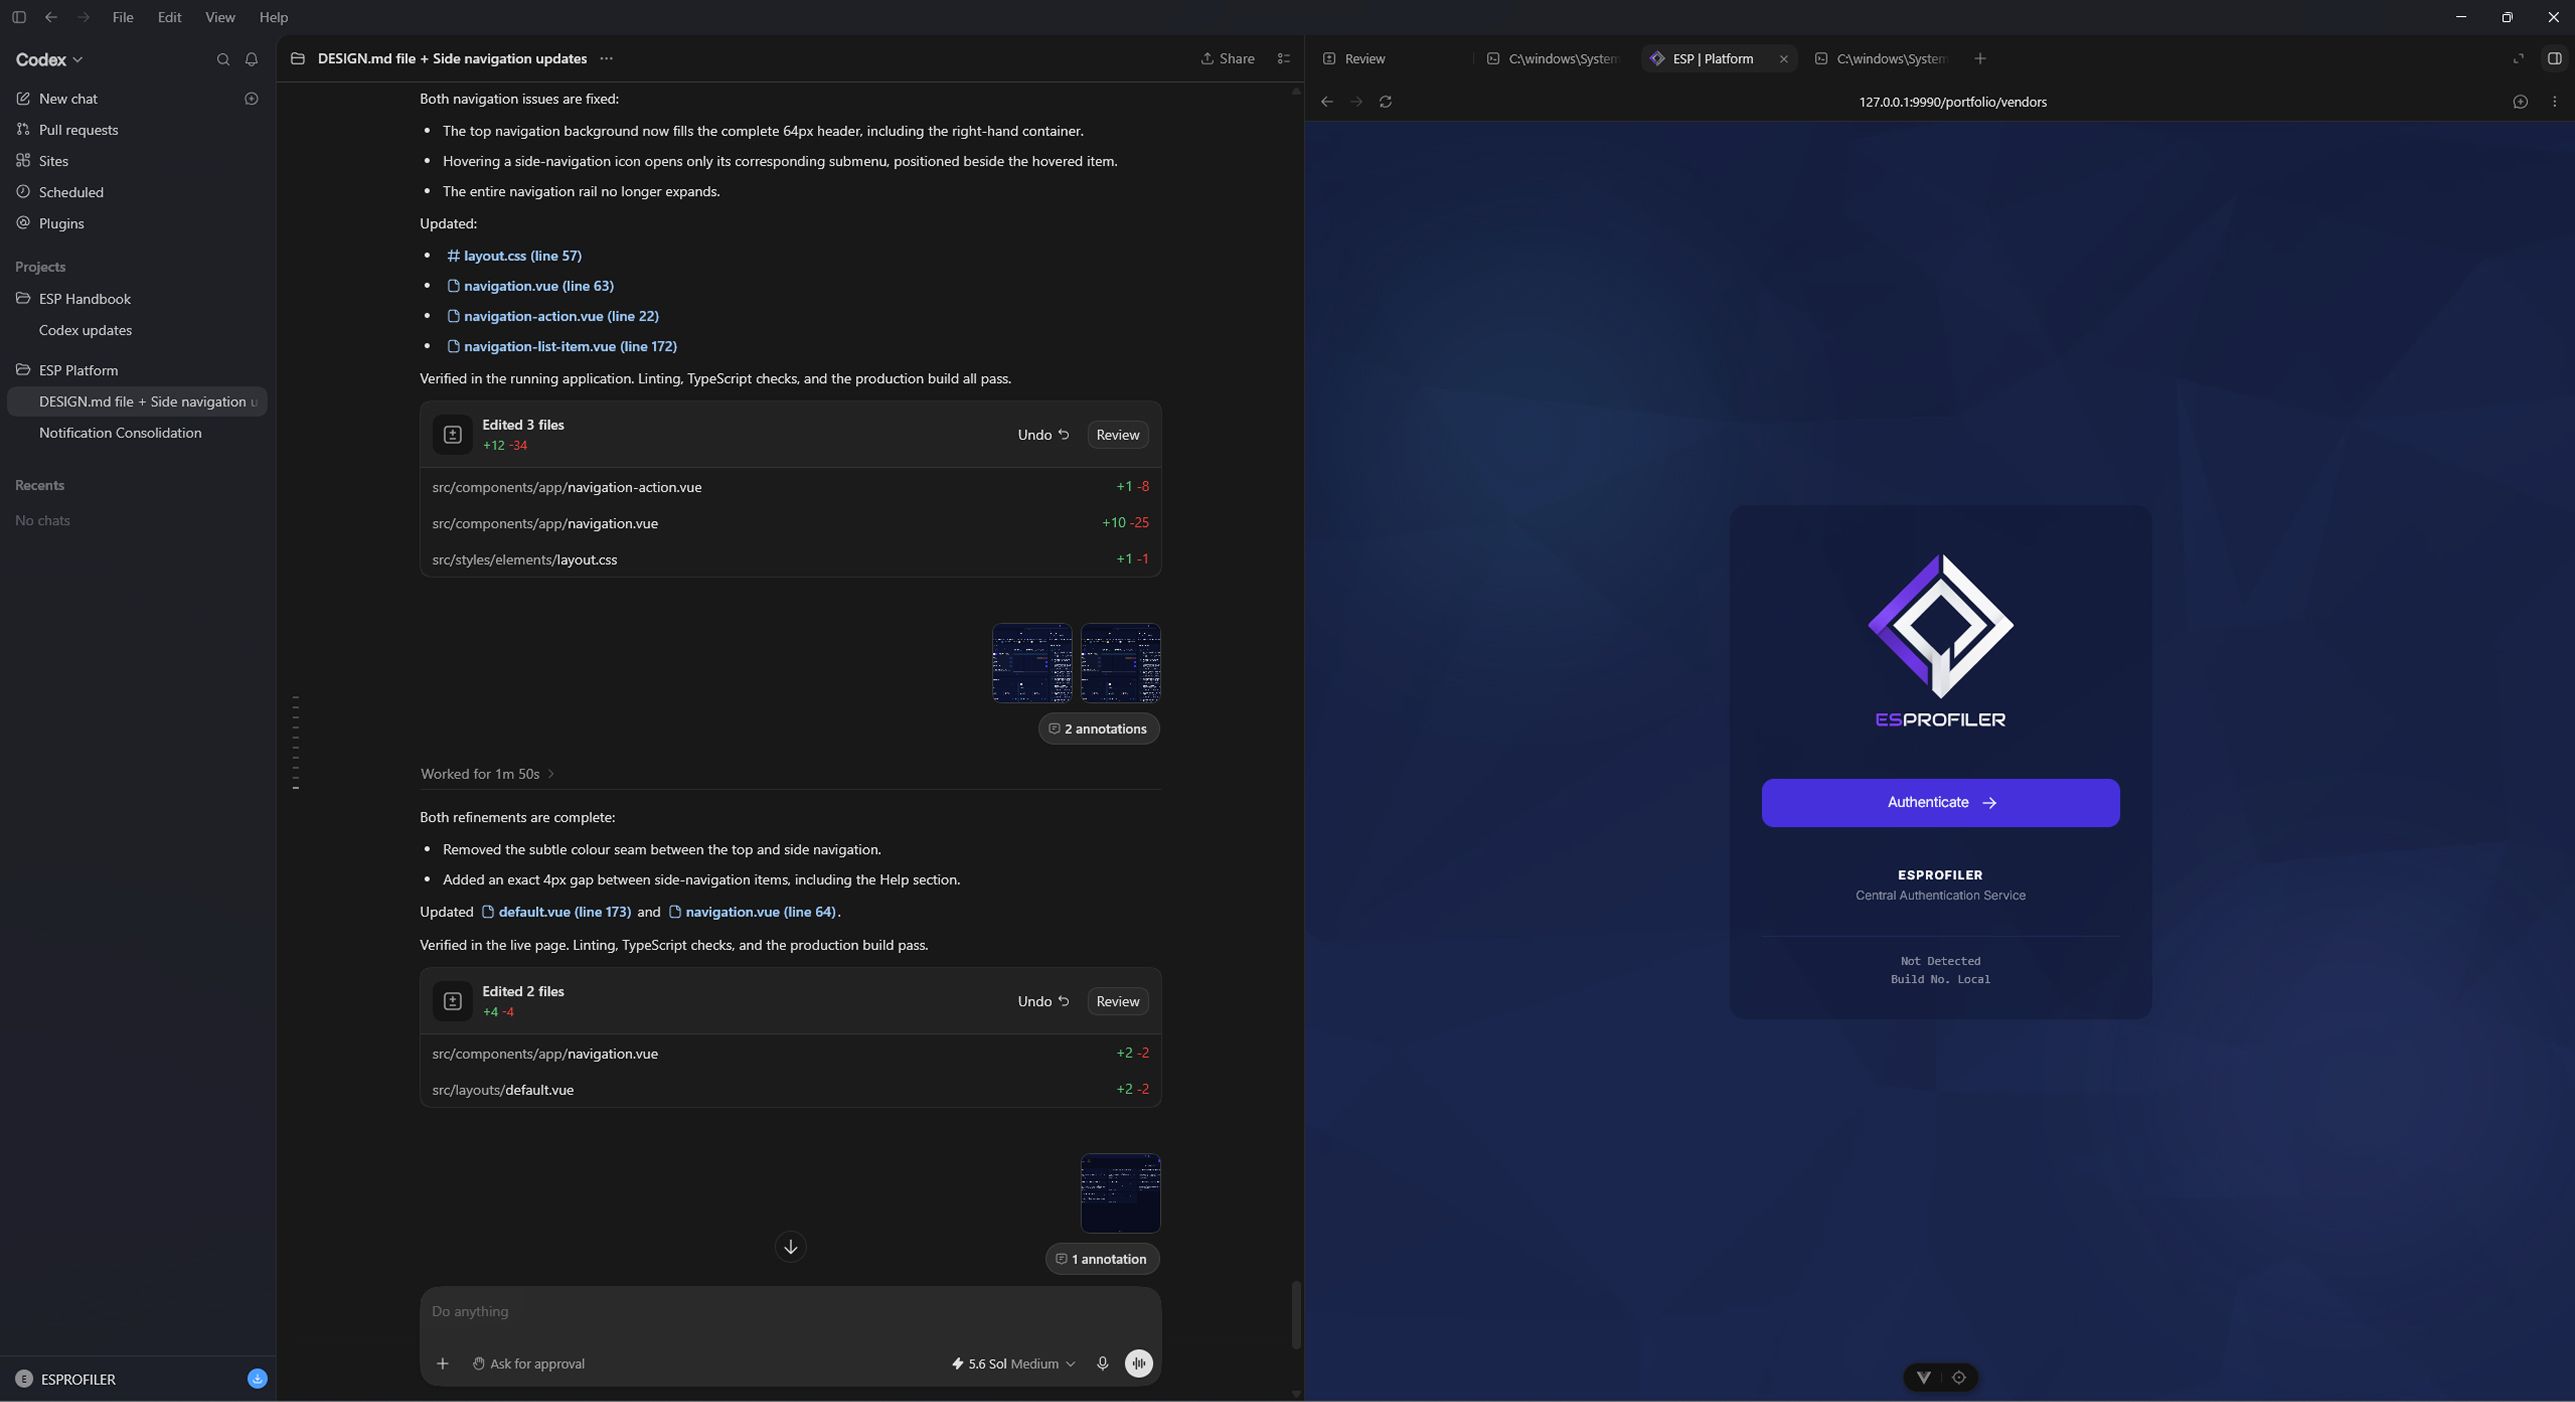Click the Authenticate button
The width and height of the screenshot is (2575, 1402).
[1940, 803]
